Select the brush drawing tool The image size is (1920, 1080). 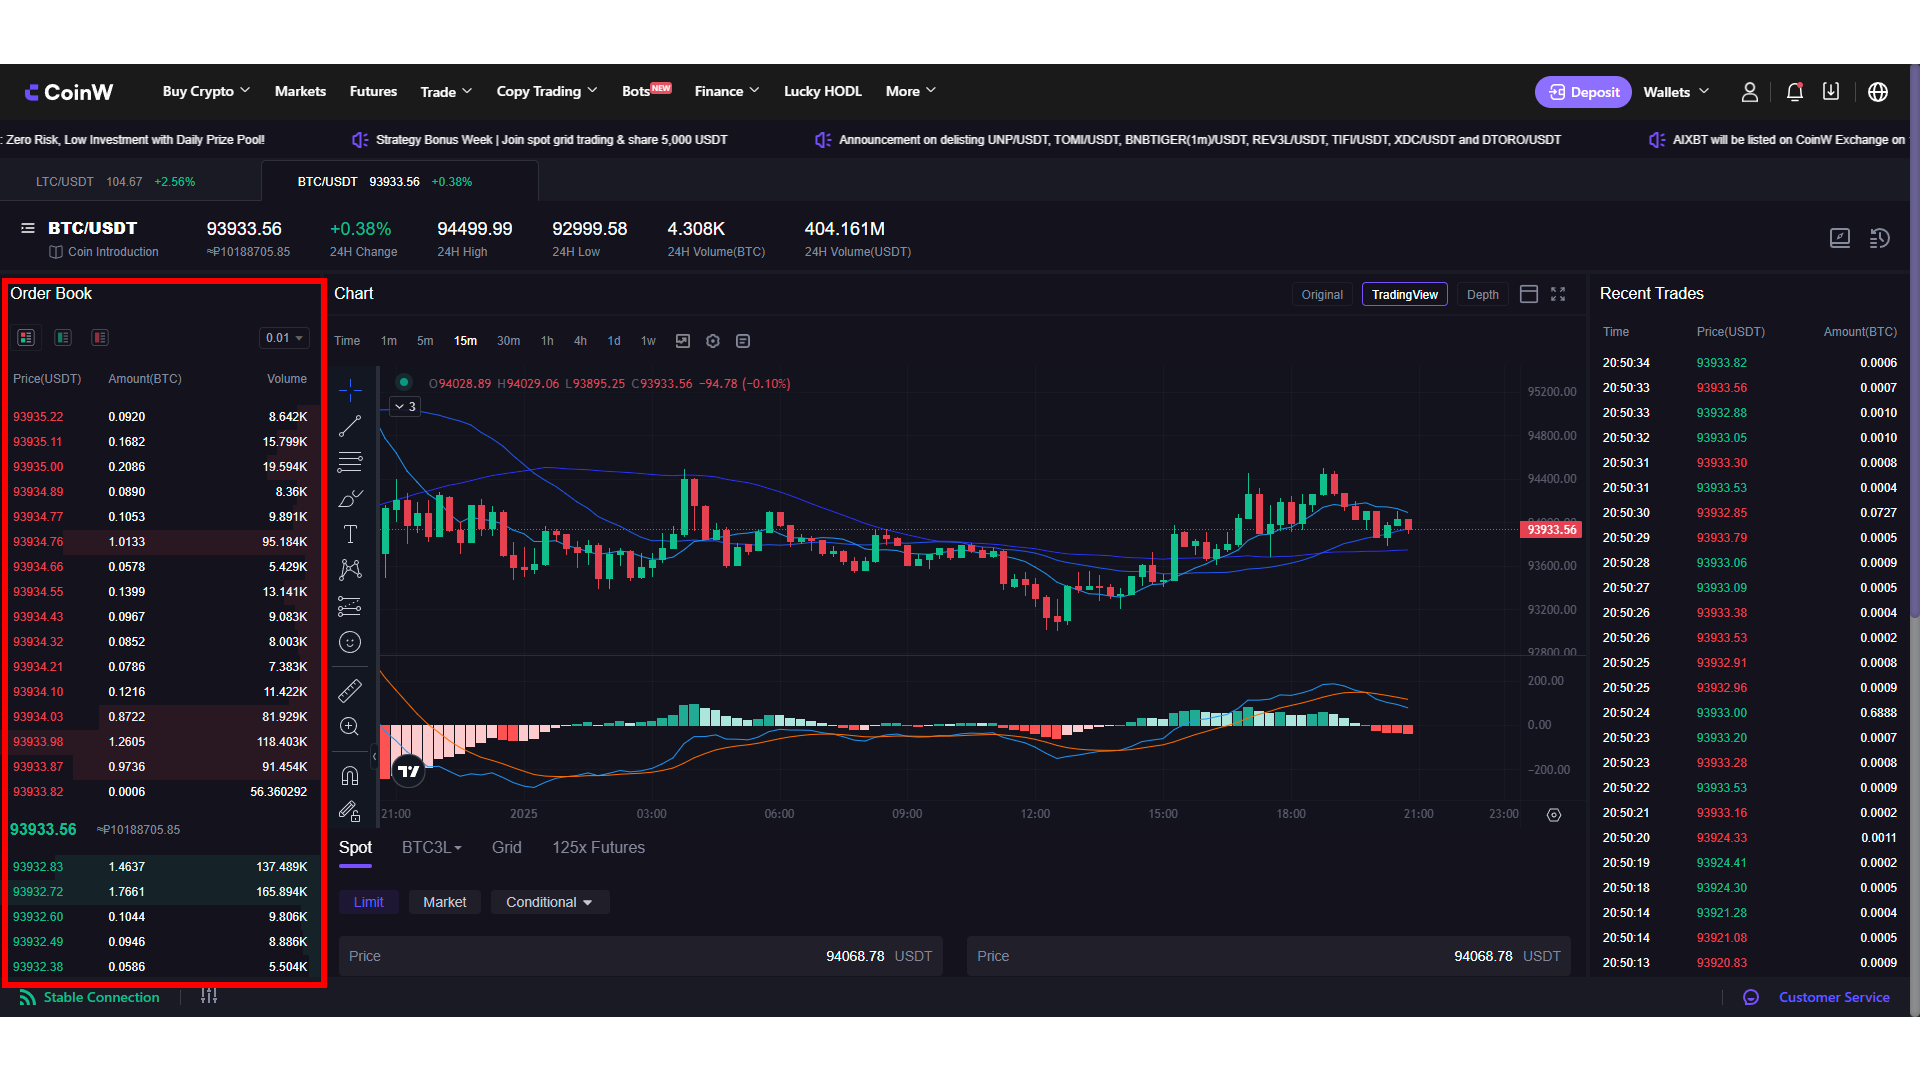350,498
